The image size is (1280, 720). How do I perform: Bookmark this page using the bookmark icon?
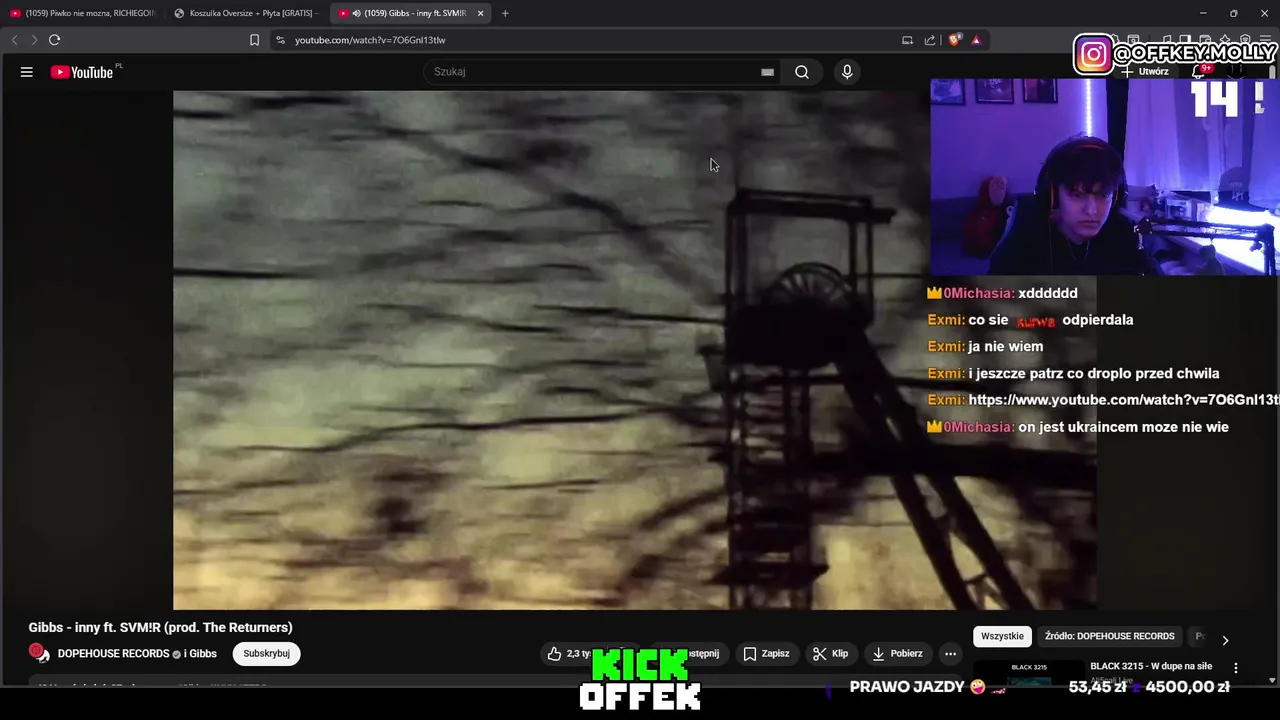tap(254, 40)
